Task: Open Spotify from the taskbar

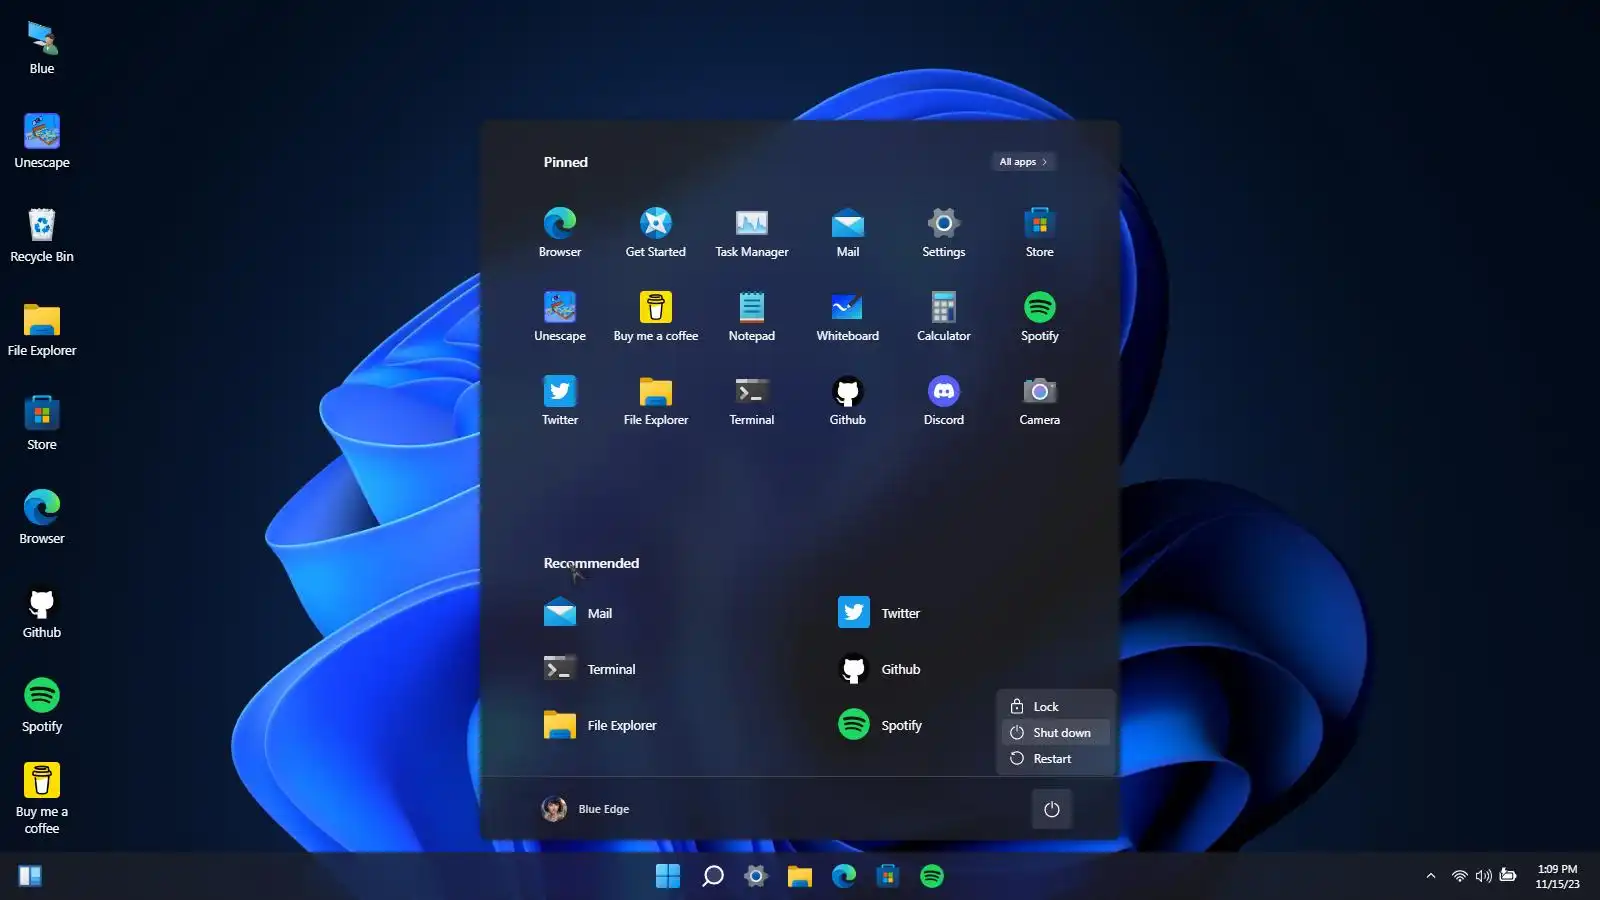Action: click(x=932, y=876)
